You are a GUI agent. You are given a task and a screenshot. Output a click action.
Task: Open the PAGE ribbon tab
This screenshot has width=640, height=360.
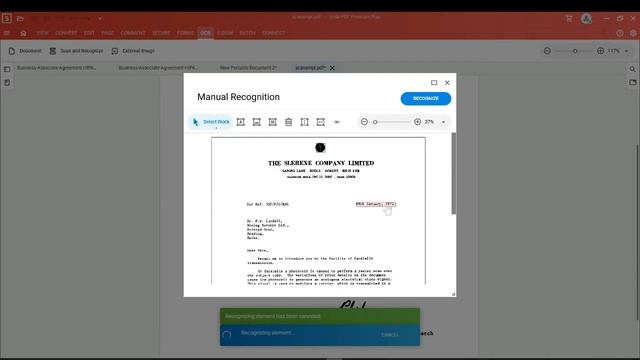tap(108, 33)
